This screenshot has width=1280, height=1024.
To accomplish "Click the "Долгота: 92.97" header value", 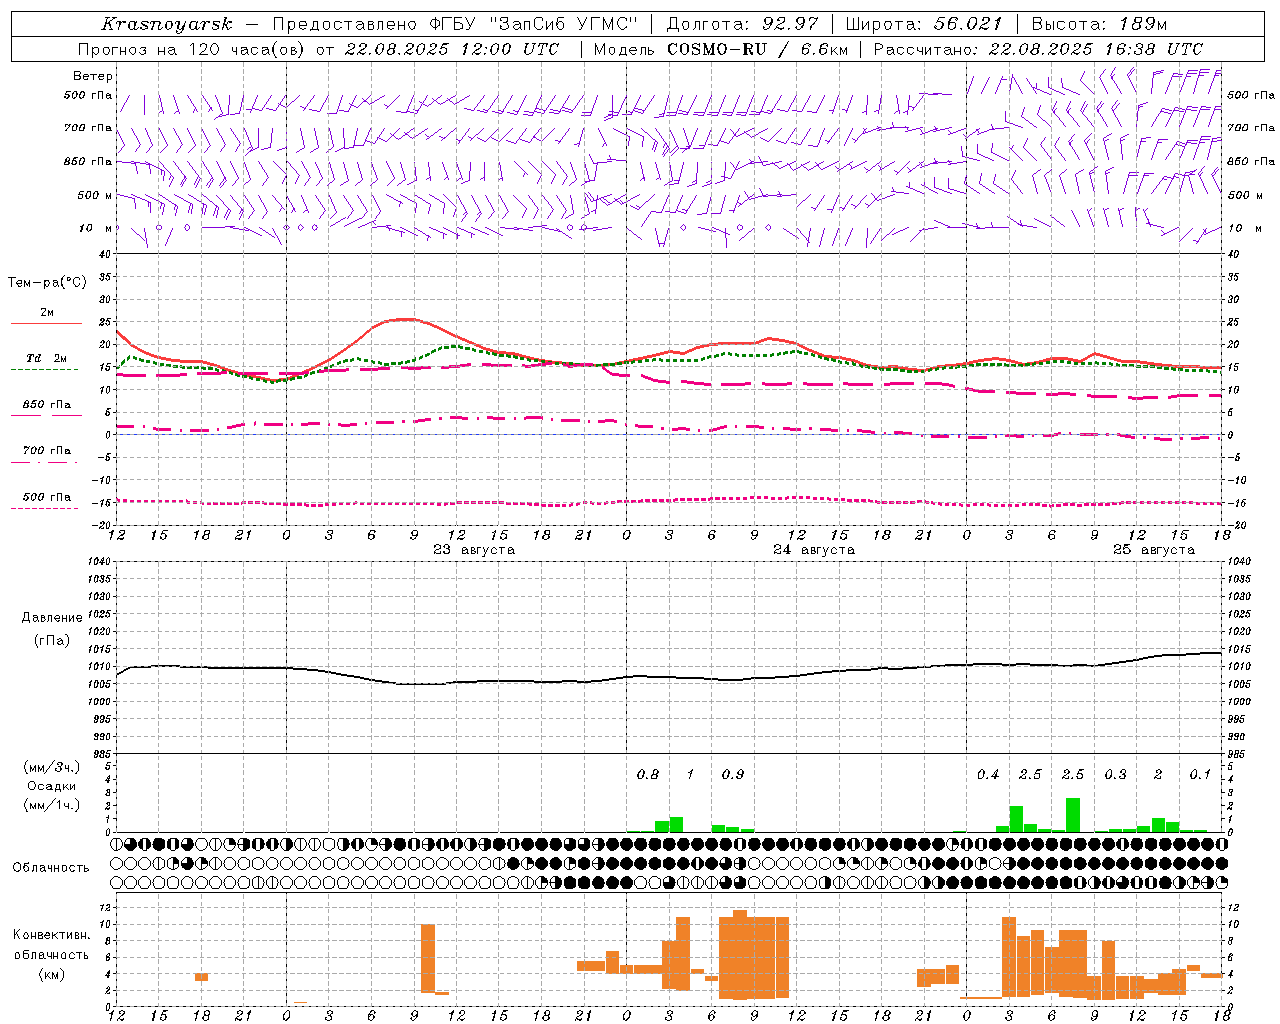I will [742, 24].
